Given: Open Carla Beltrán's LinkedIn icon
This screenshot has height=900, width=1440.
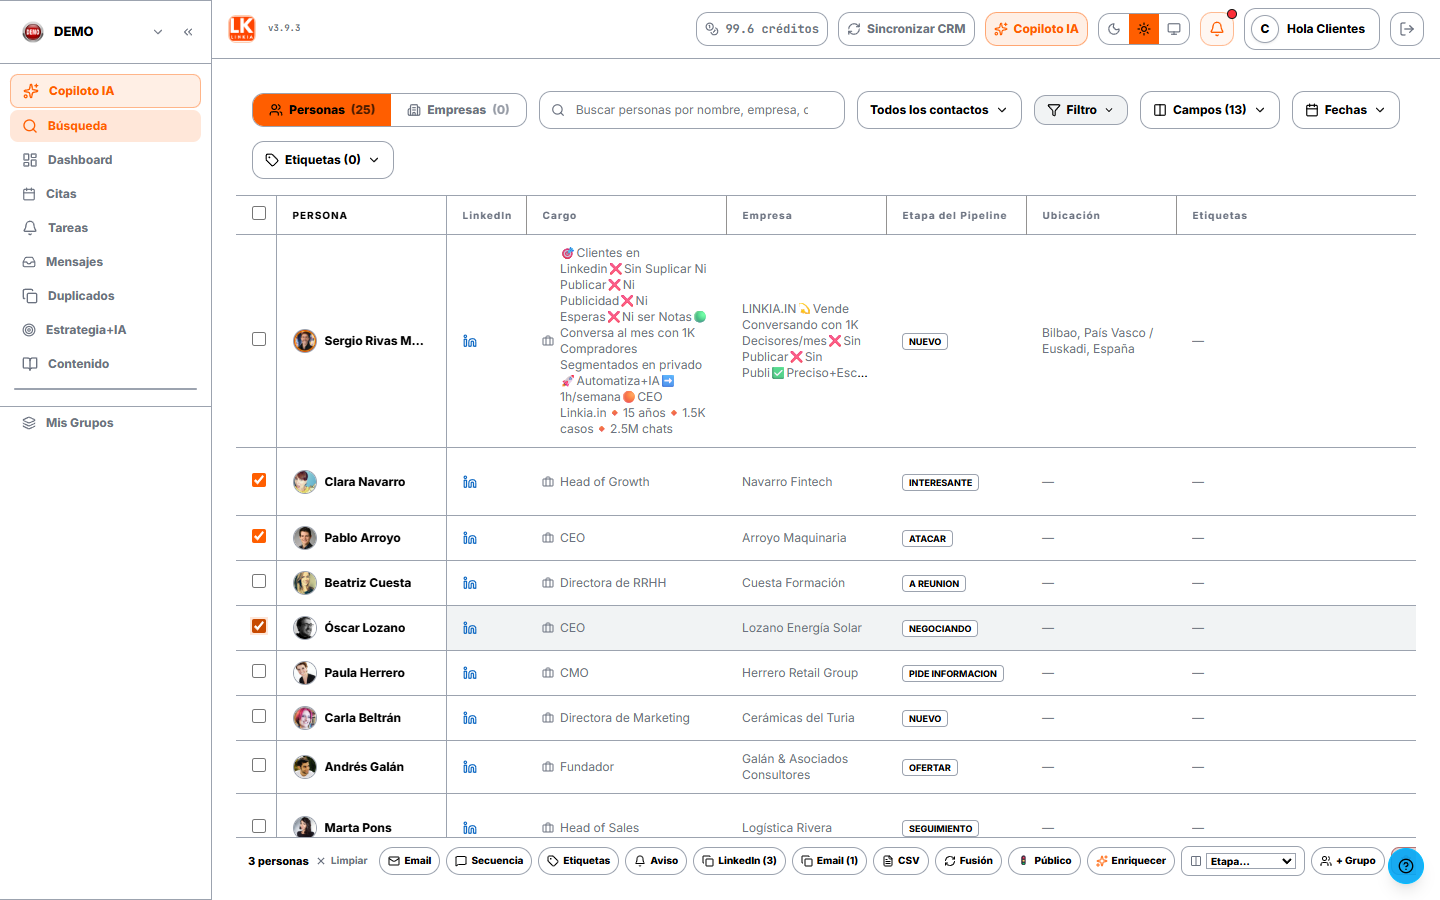Looking at the screenshot, I should click(470, 718).
